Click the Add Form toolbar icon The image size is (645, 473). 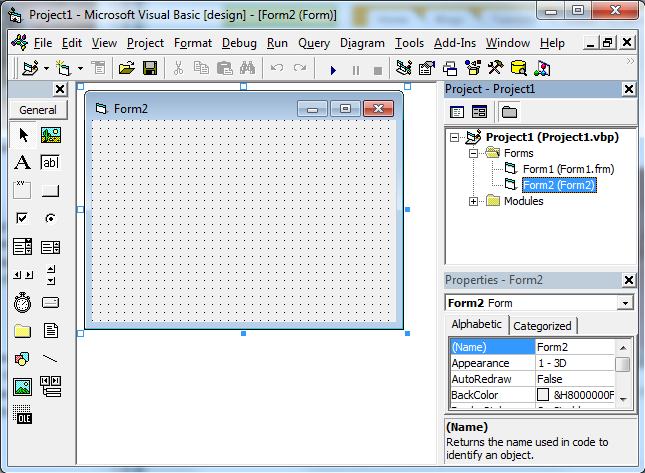tap(64, 68)
